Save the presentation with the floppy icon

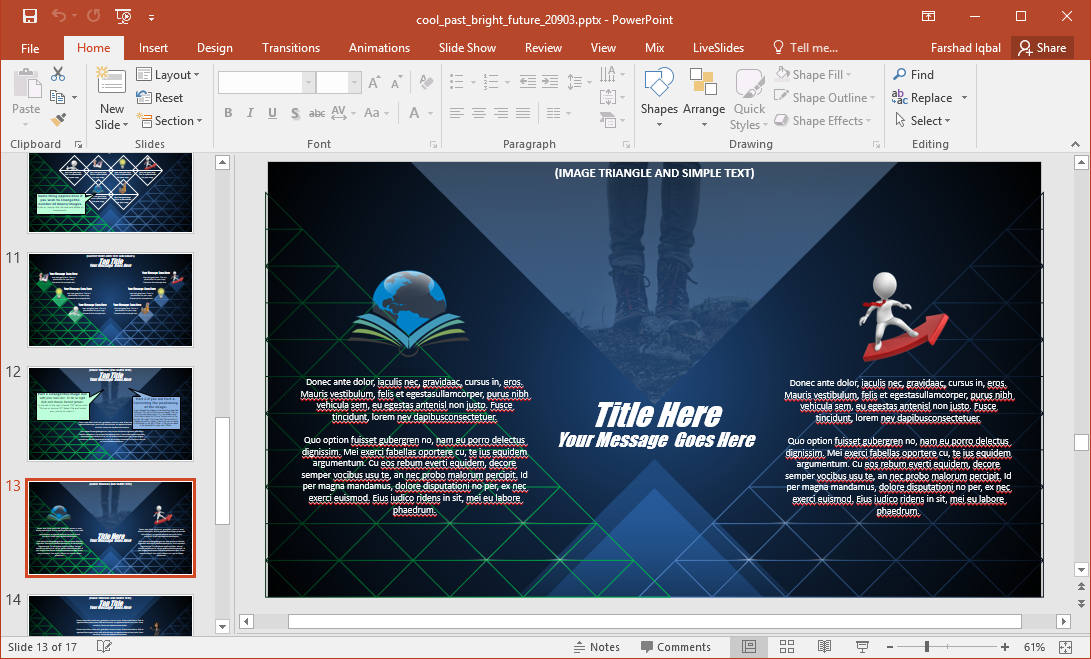(x=30, y=17)
